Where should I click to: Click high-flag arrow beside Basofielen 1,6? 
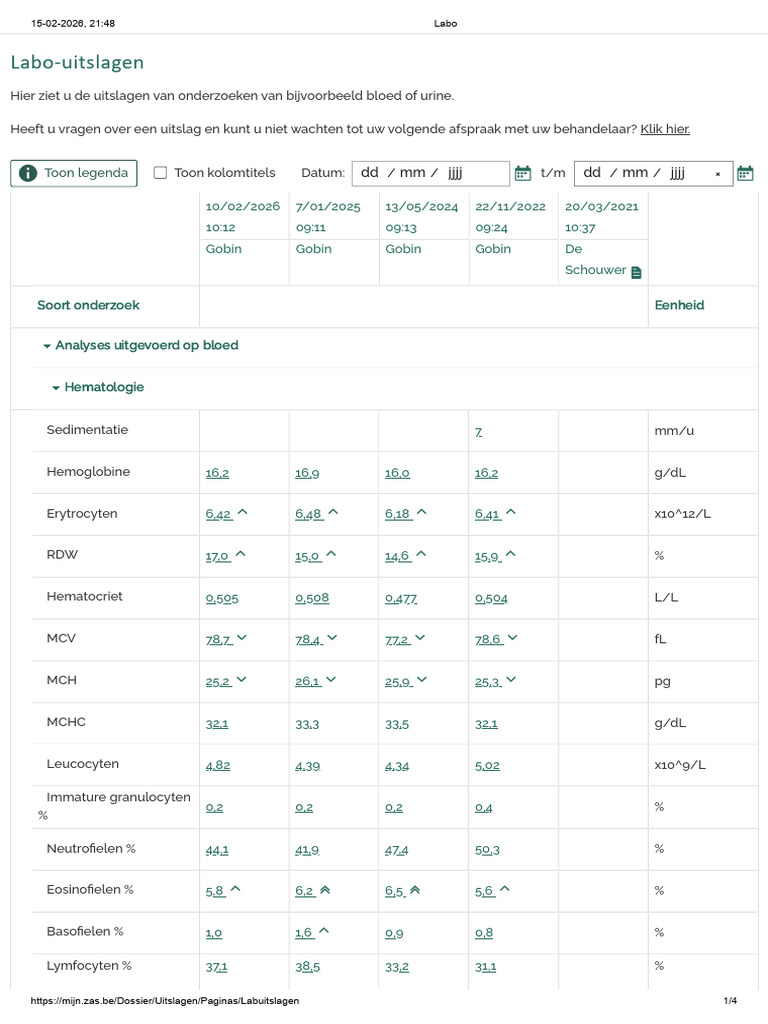(x=324, y=931)
